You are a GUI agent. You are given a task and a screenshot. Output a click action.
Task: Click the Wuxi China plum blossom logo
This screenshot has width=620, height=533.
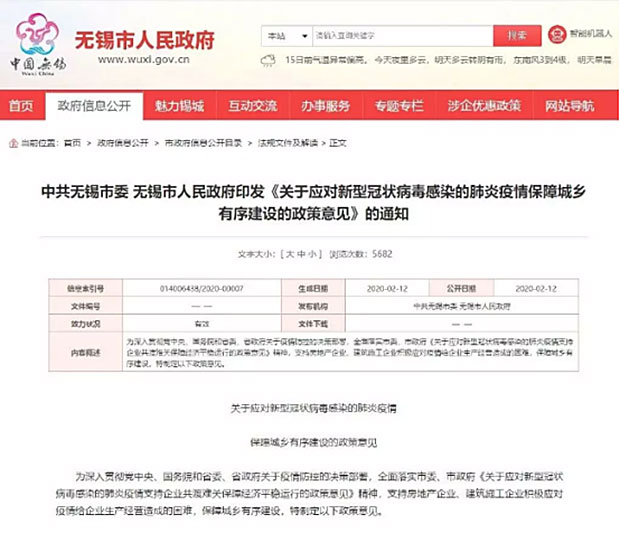(38, 43)
